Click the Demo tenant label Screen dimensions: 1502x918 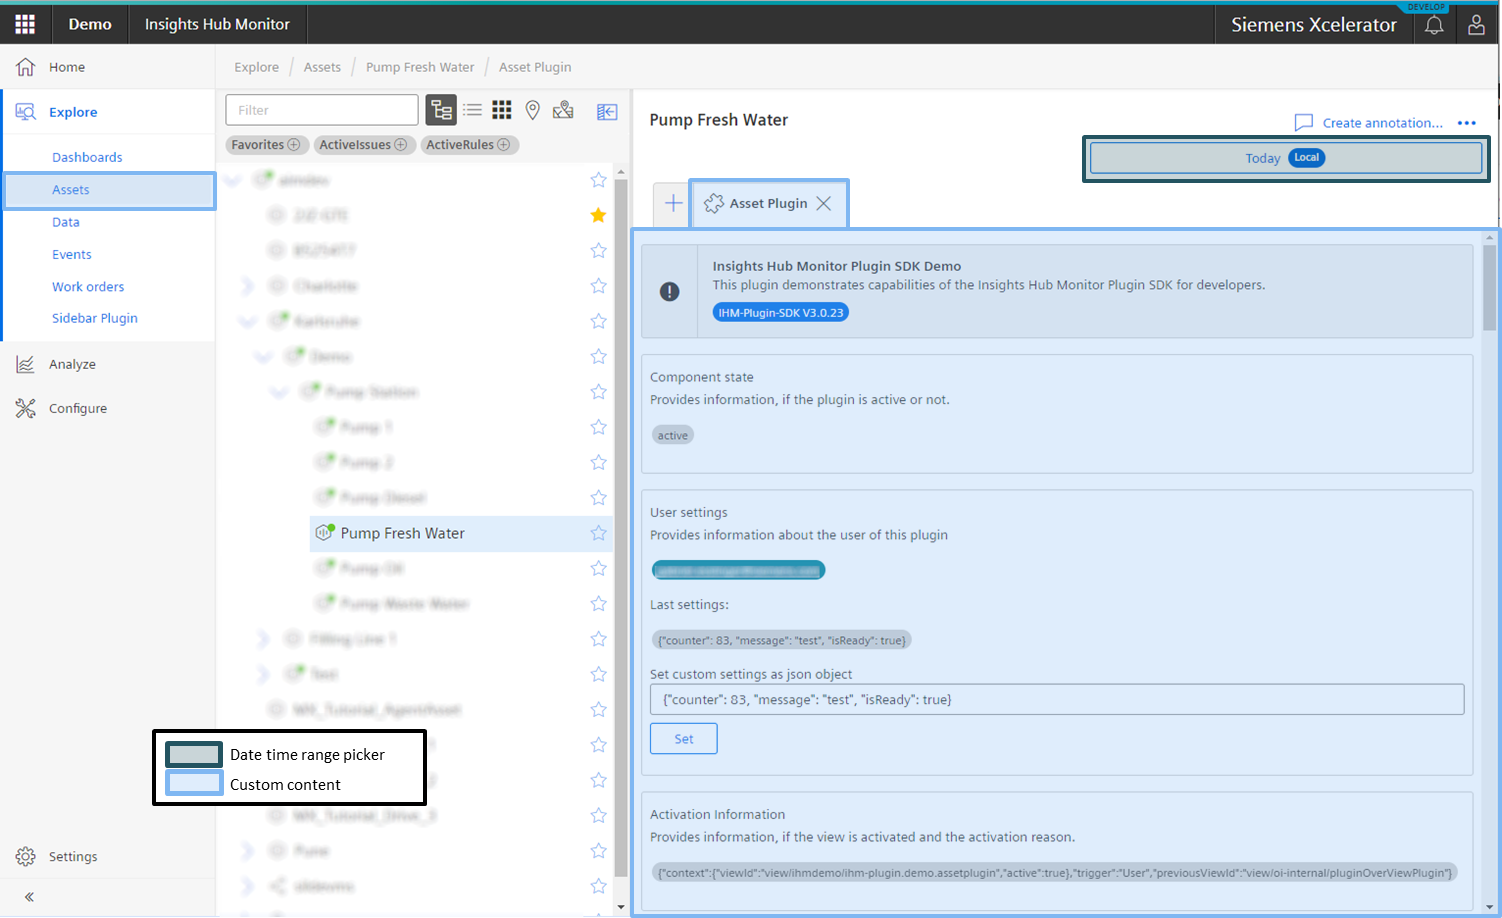tap(90, 24)
